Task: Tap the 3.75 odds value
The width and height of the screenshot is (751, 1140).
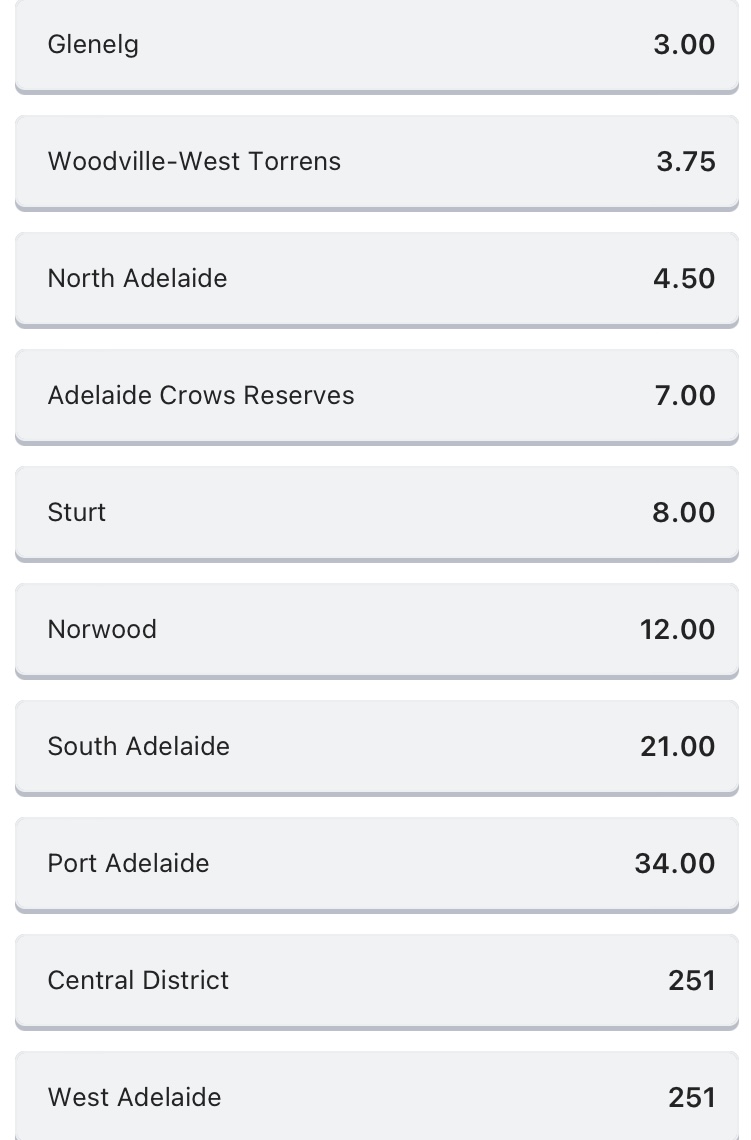Action: click(x=686, y=162)
